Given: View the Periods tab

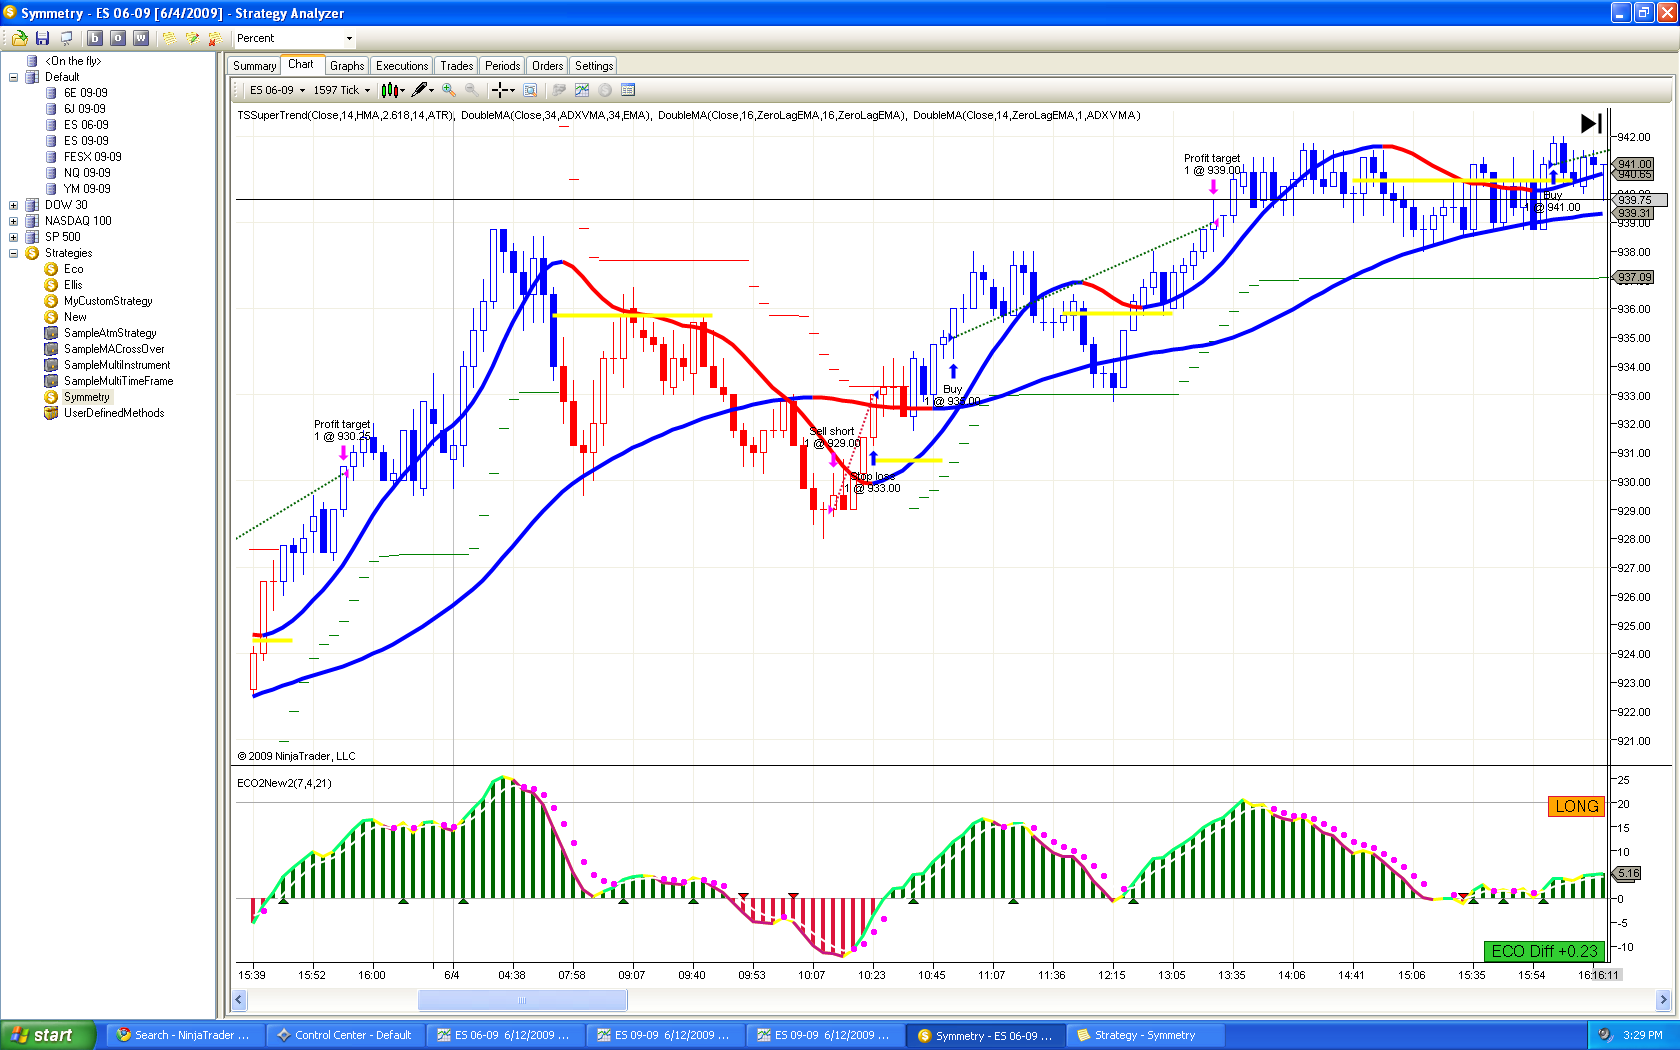Looking at the screenshot, I should [502, 66].
